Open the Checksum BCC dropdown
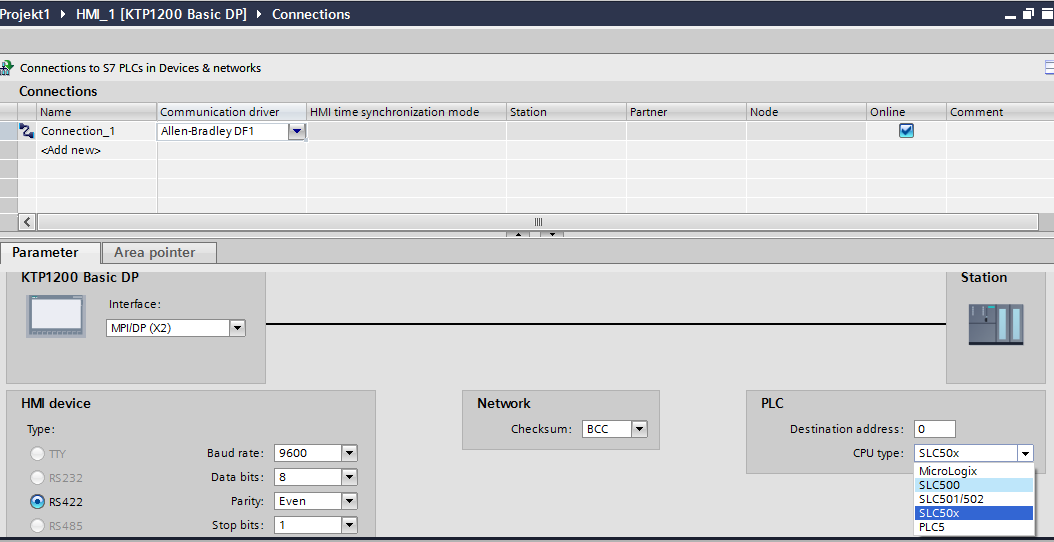Image resolution: width=1054 pixels, height=542 pixels. (639, 428)
